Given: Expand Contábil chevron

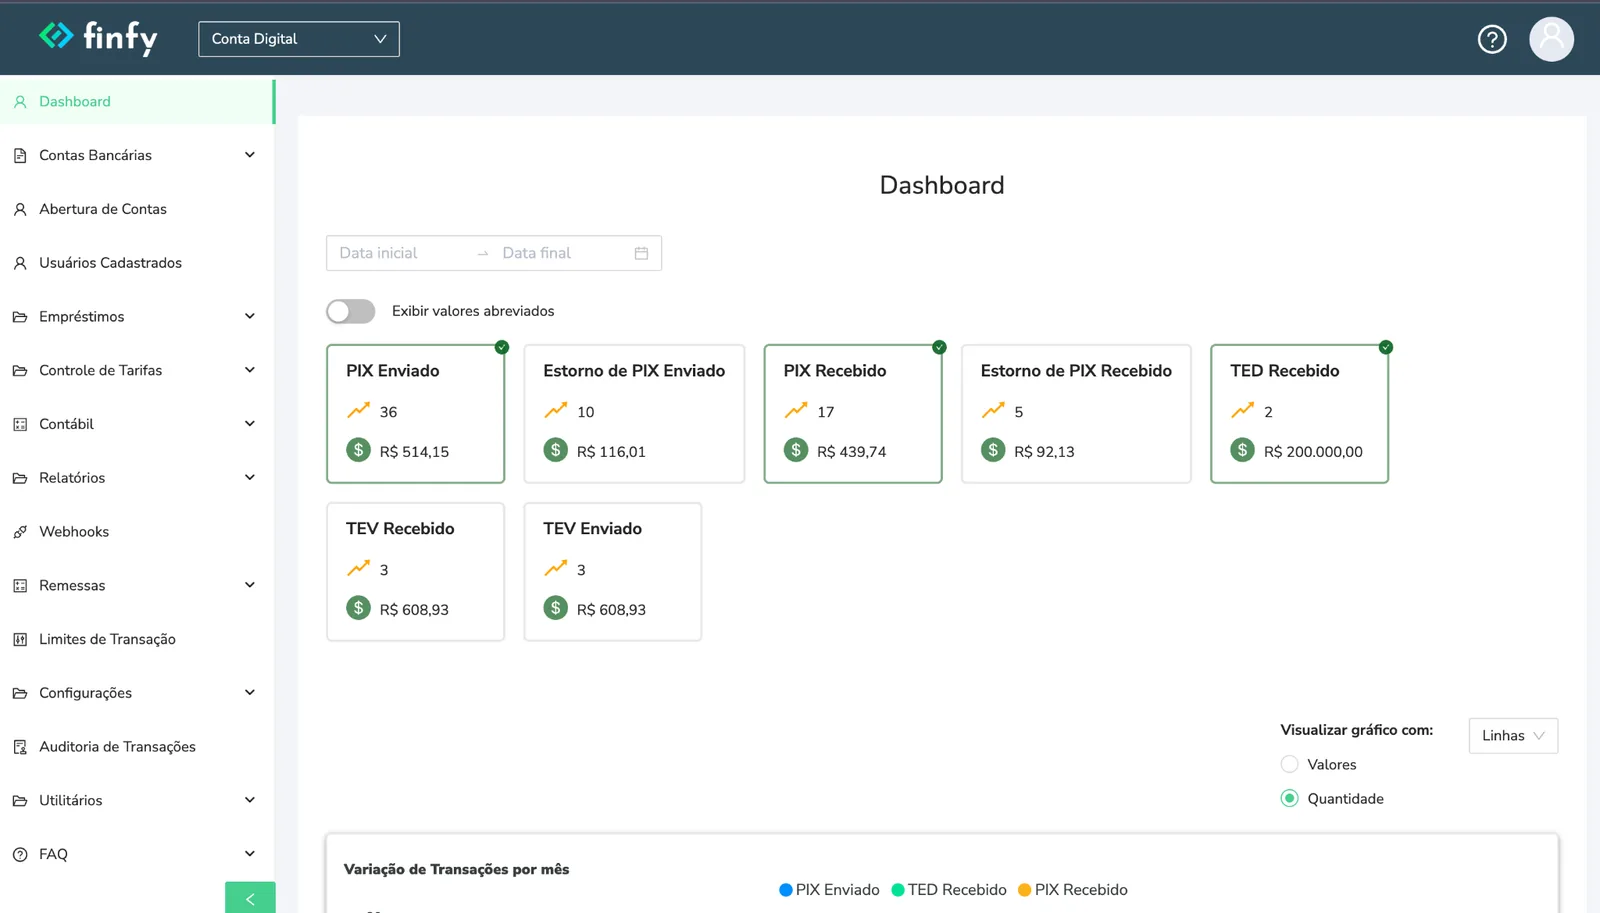Looking at the screenshot, I should (x=250, y=424).
